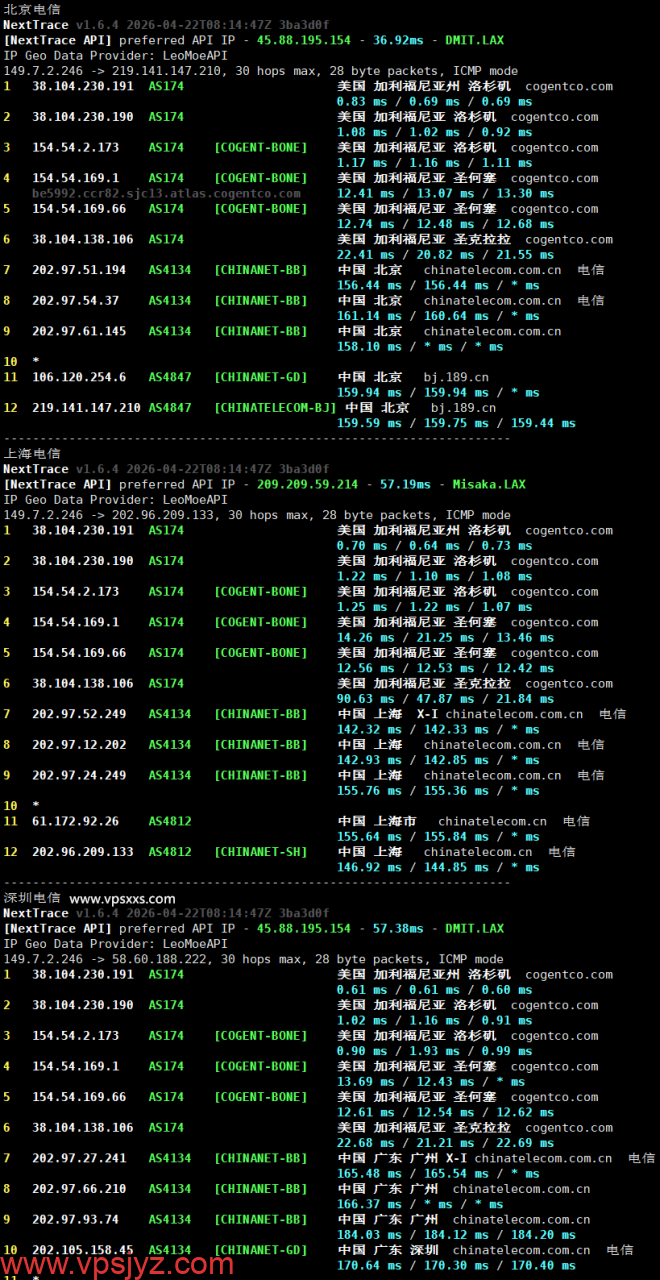Screen dimensions: 660x1280
Task: Click latency '0.70 ms / 0.64 ms / 0.73 ms'
Action: pos(435,546)
